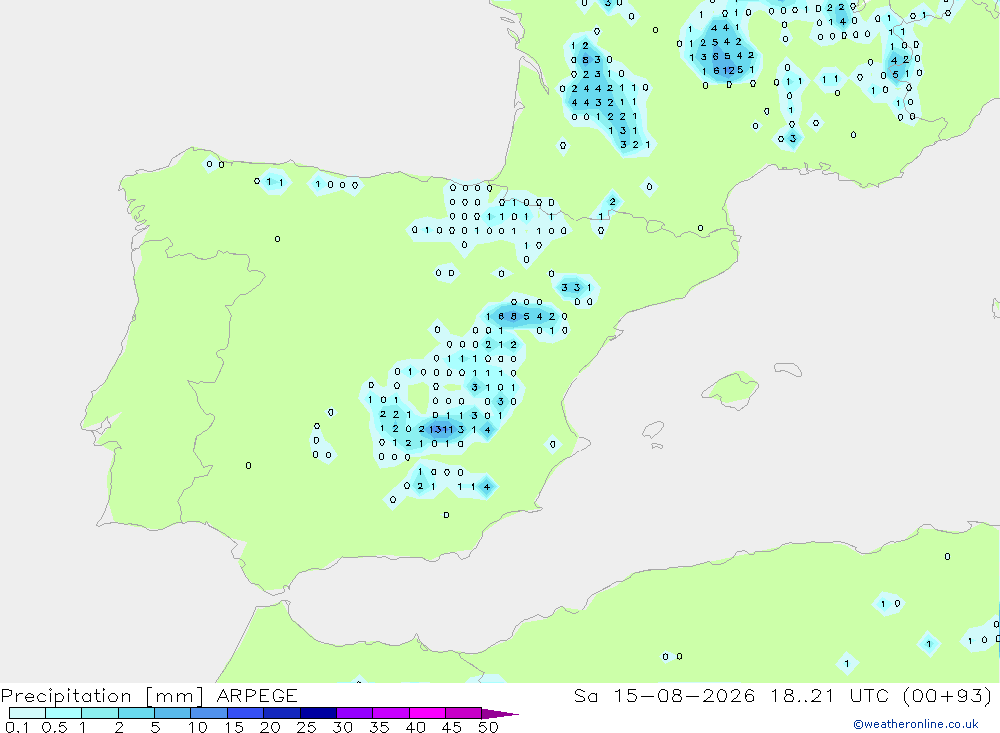
Task: Click the '13' precipitation value in southeastern Spain
Action: [436, 430]
